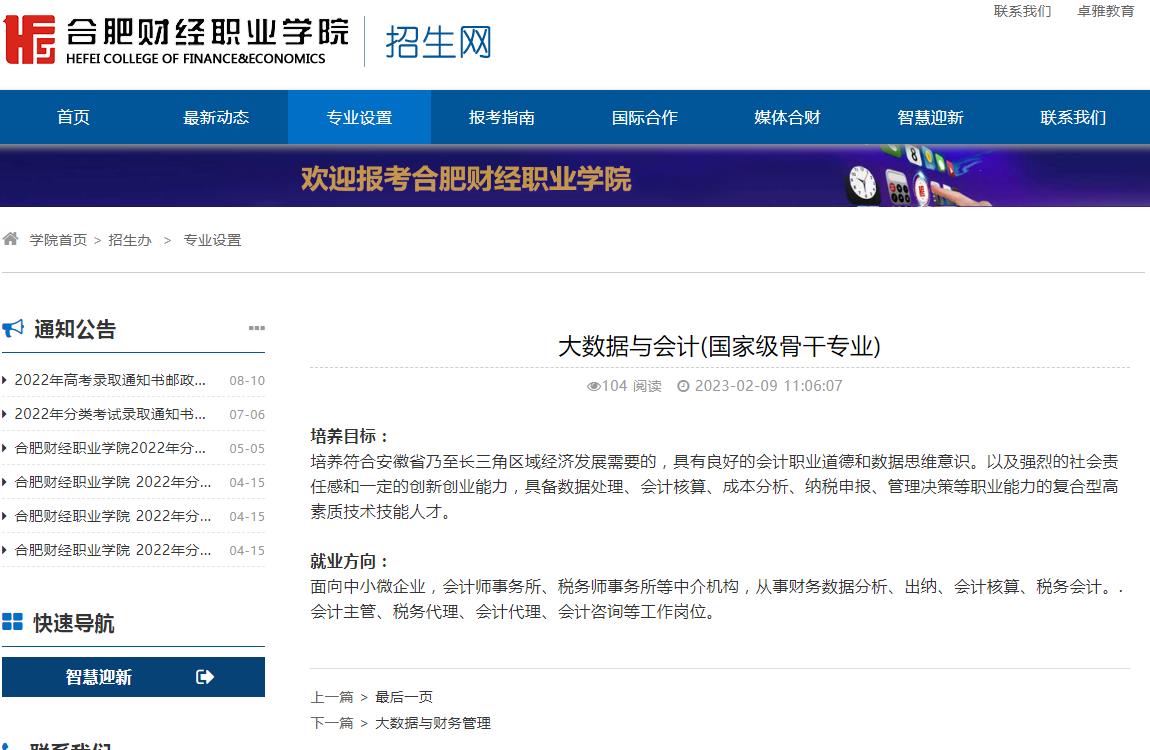Image resolution: width=1150 pixels, height=750 pixels.
Task: Open notice 2022年分类考试录取通知书...
Action: click(110, 413)
